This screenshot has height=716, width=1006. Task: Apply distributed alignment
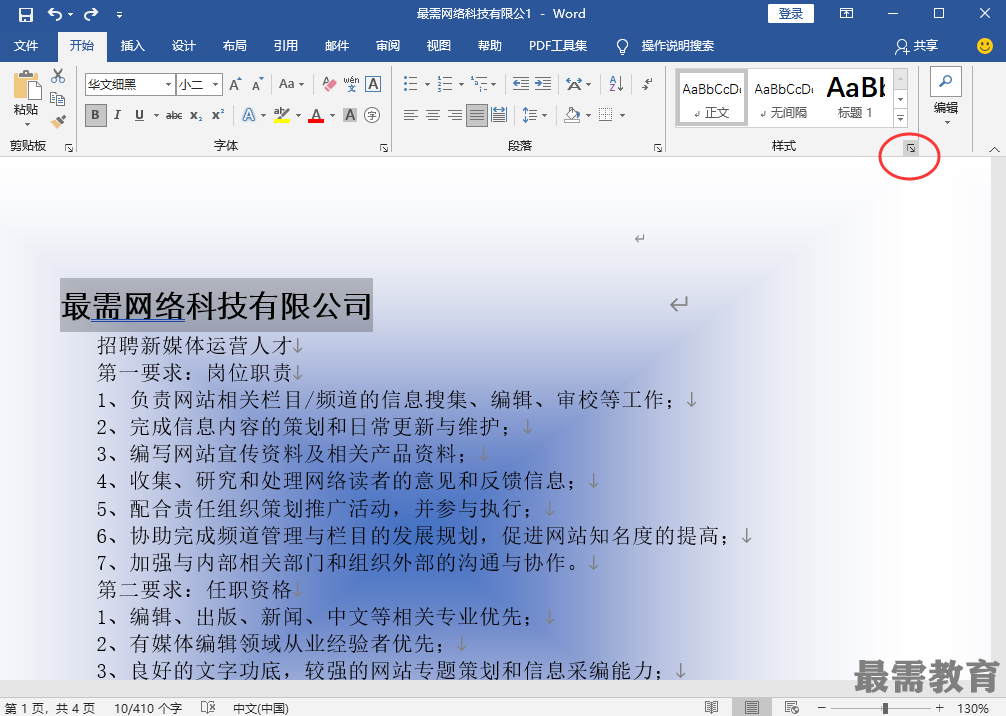point(499,115)
